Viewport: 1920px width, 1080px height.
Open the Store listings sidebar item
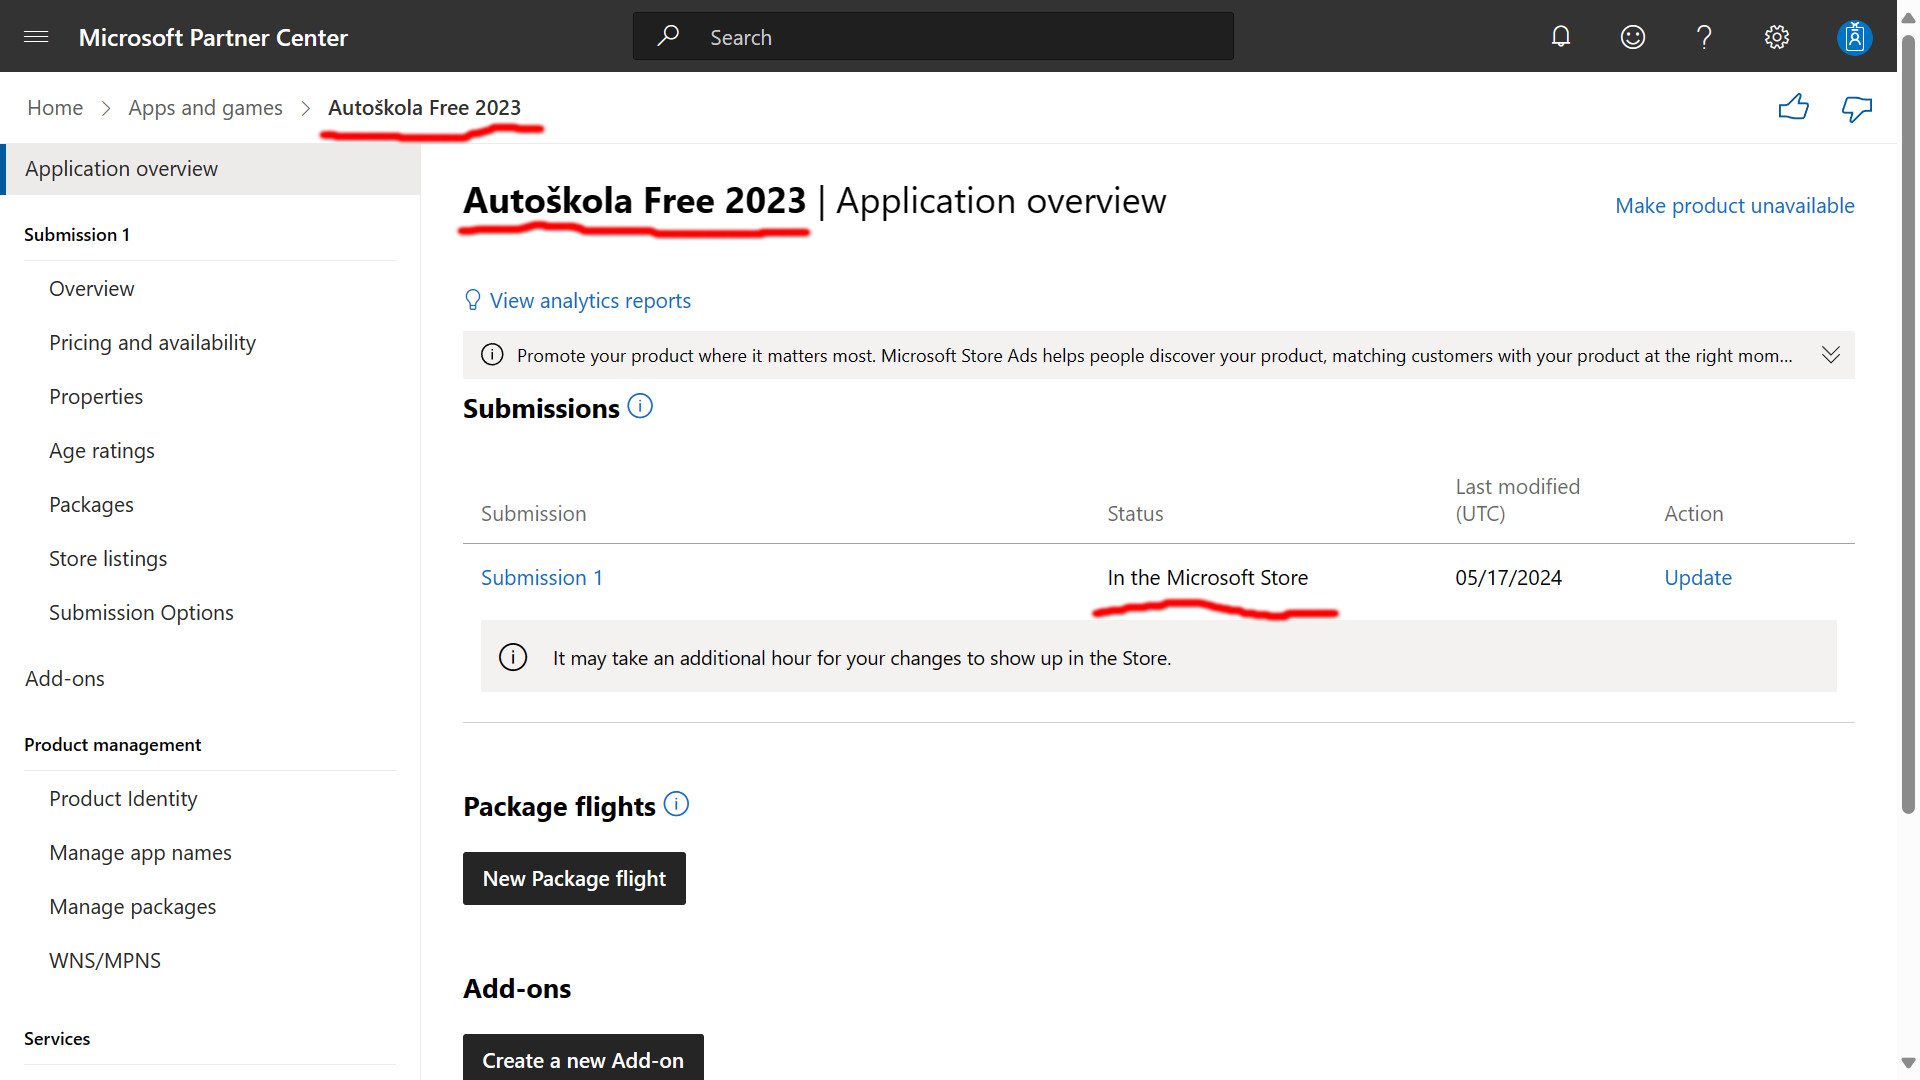[108, 559]
